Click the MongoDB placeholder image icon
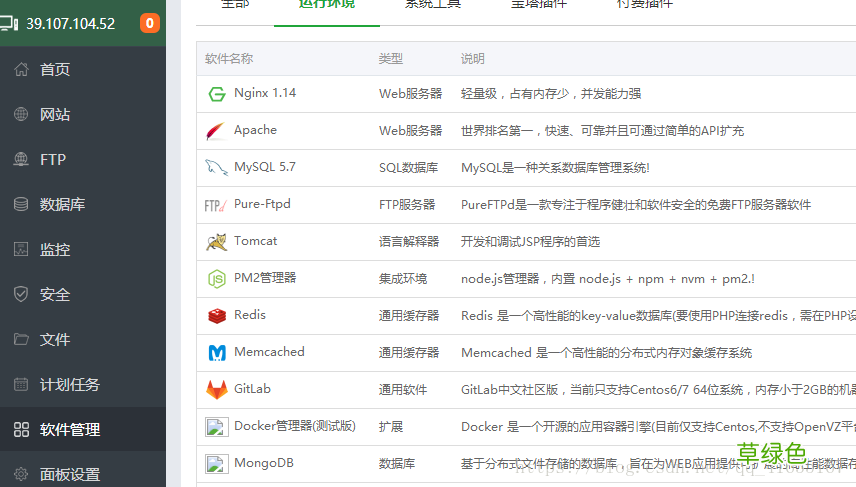 click(217, 464)
